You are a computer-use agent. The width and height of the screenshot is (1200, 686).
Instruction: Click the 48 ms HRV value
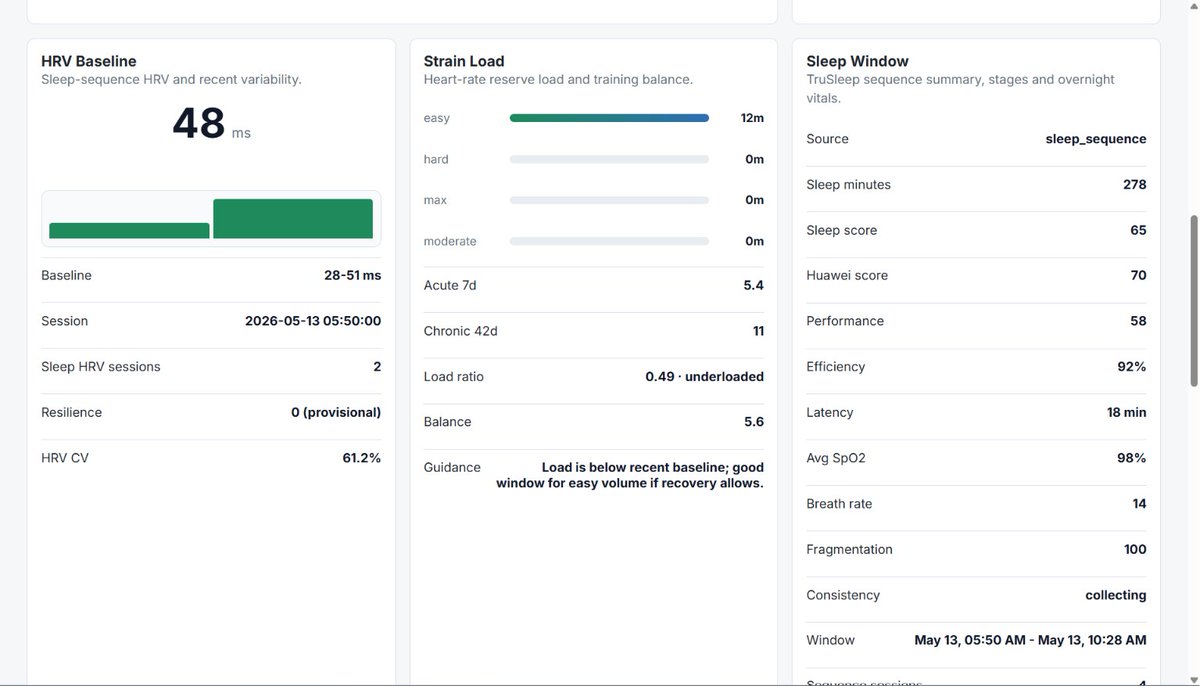click(211, 124)
